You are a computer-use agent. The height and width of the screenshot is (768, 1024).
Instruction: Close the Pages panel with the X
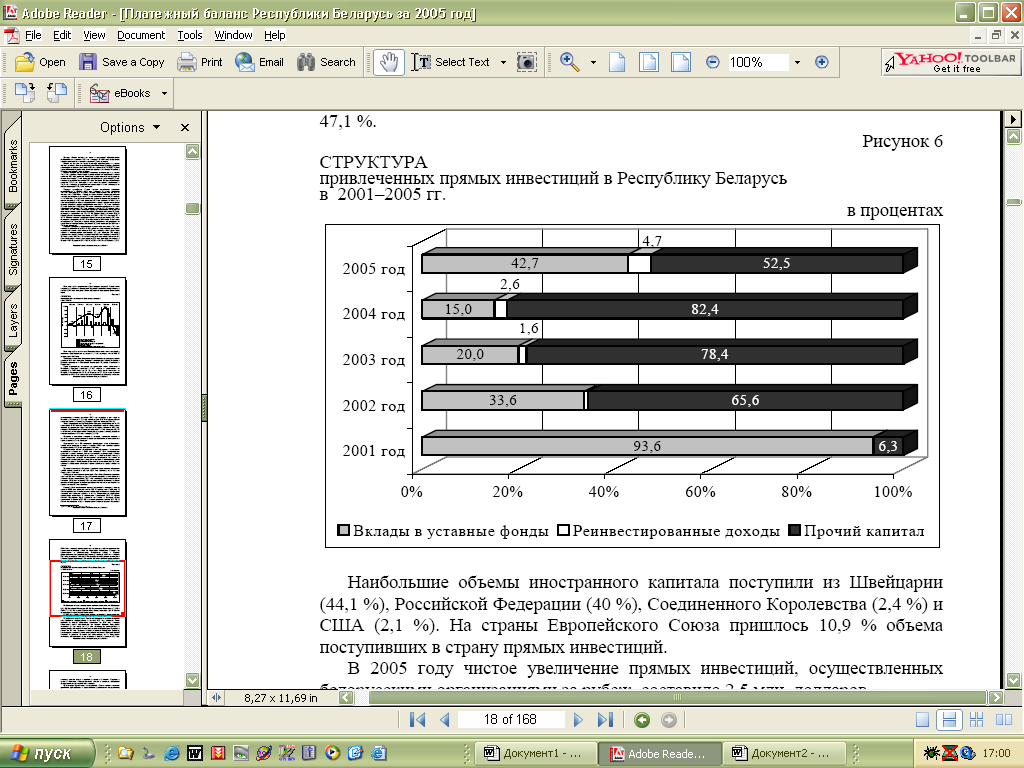pos(185,127)
